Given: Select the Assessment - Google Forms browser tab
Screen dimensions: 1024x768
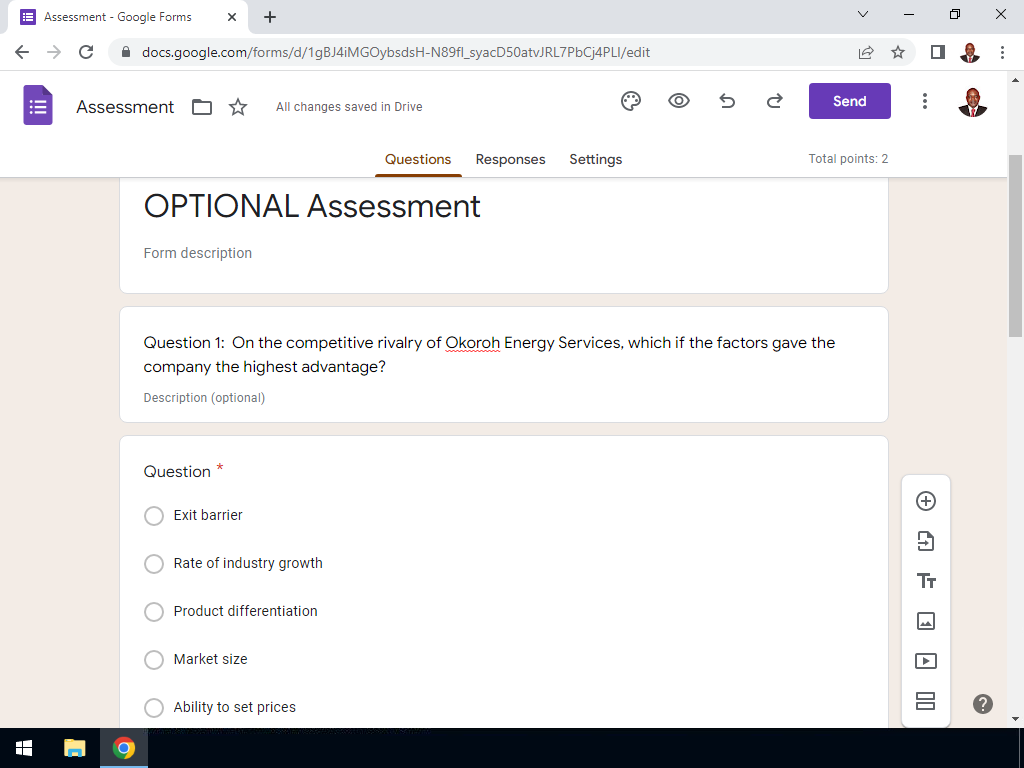Looking at the screenshot, I should [128, 17].
